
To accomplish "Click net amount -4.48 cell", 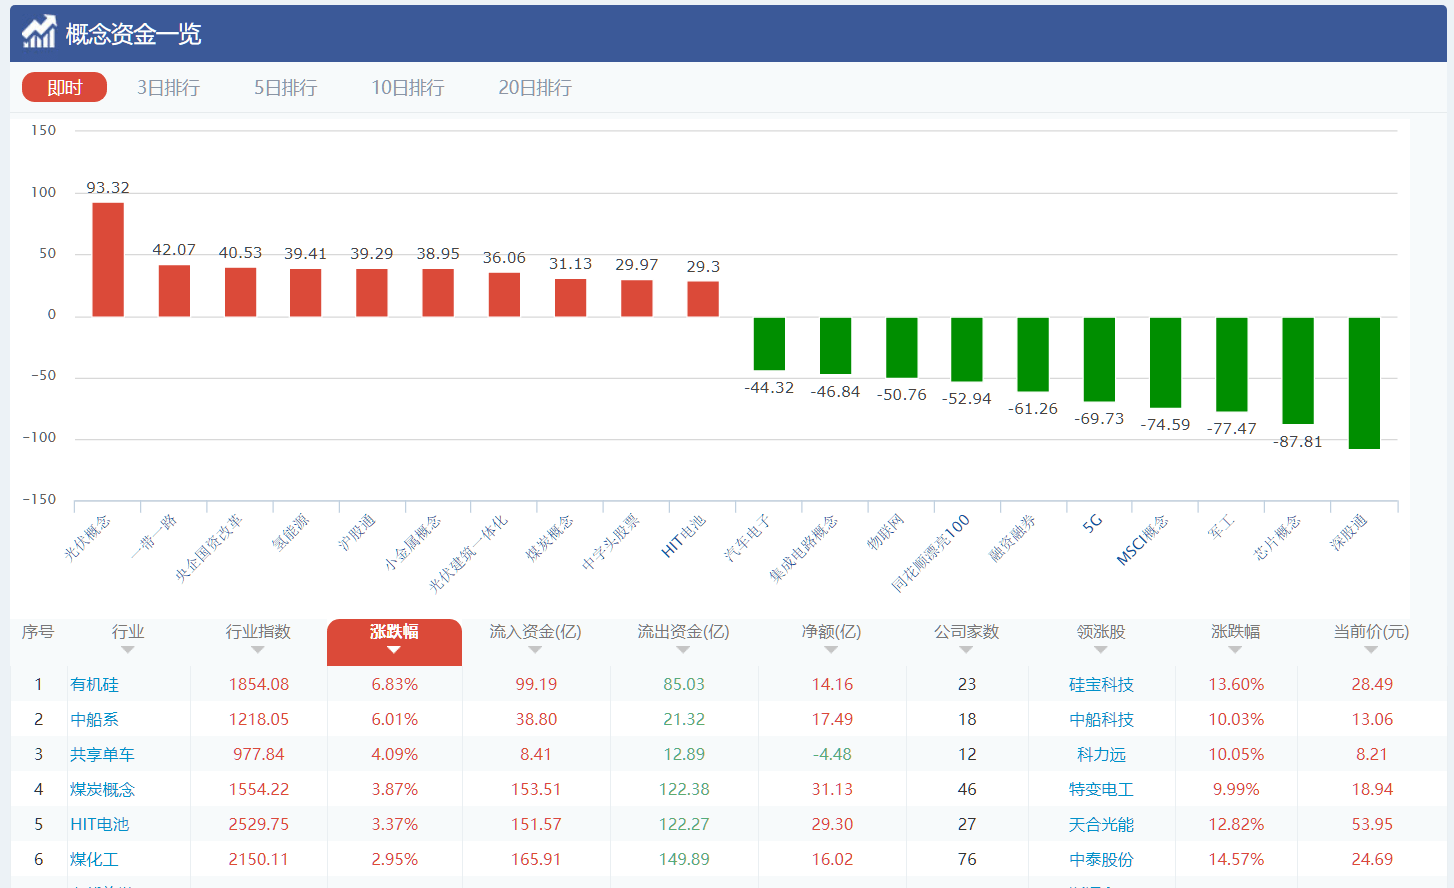I will pyautogui.click(x=831, y=755).
